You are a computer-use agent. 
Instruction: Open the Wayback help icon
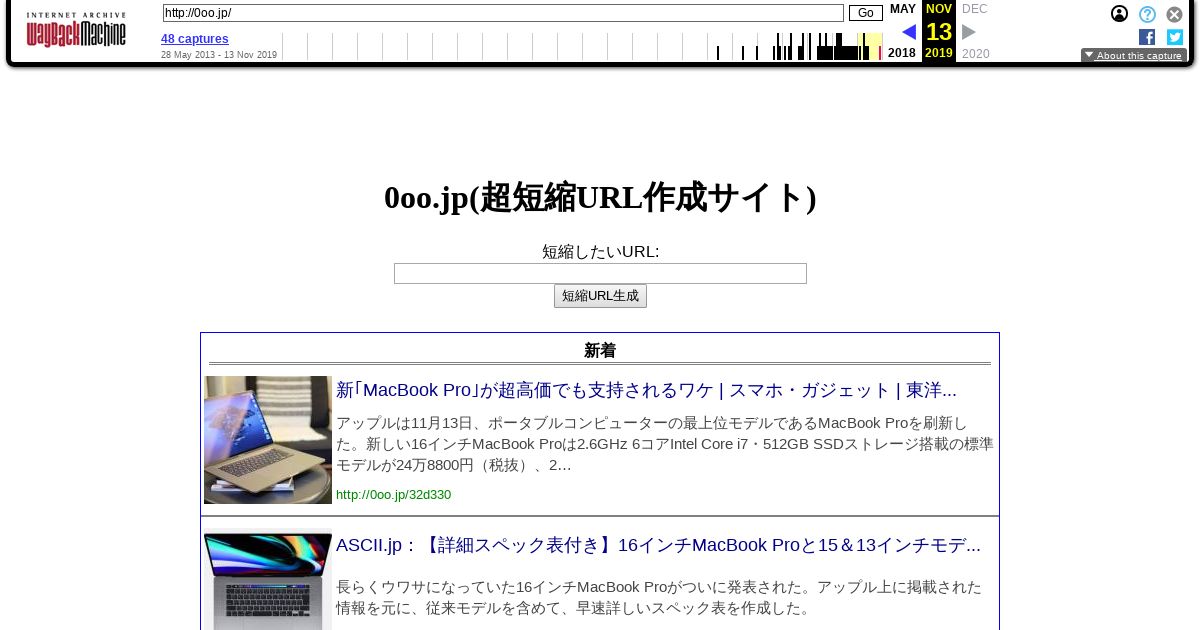coord(1147,14)
